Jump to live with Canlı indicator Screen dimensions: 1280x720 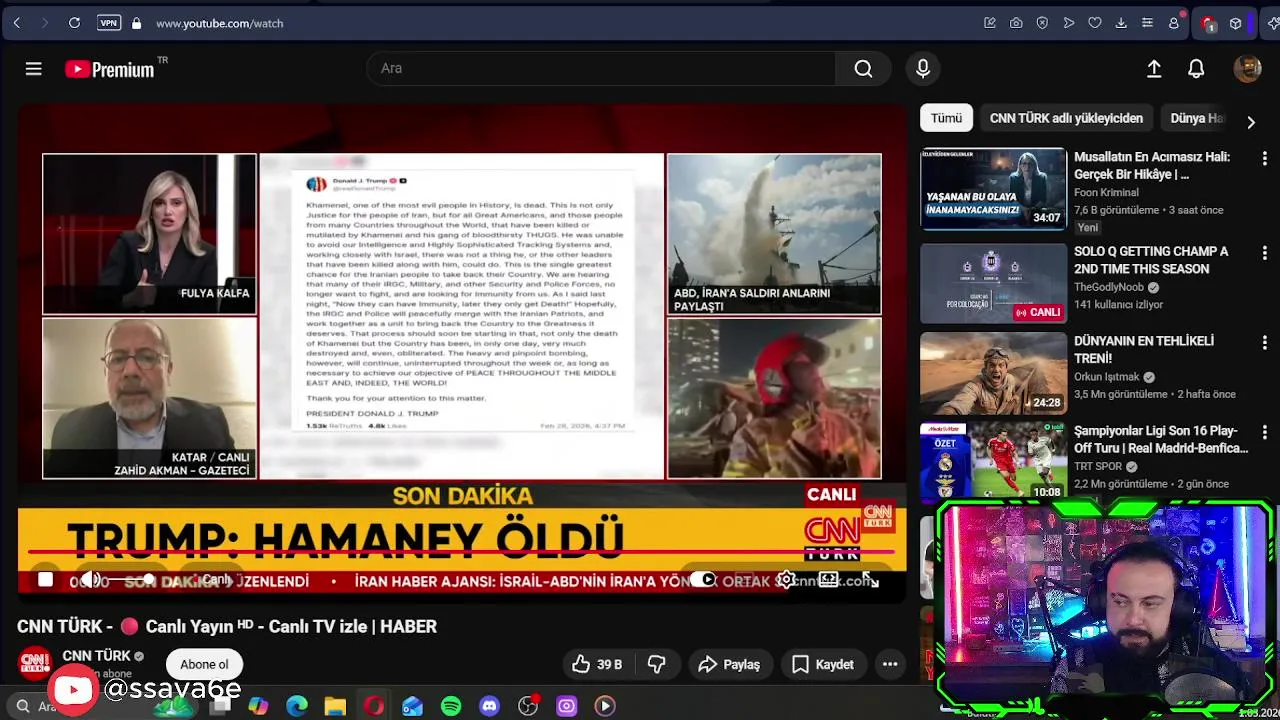(x=214, y=580)
